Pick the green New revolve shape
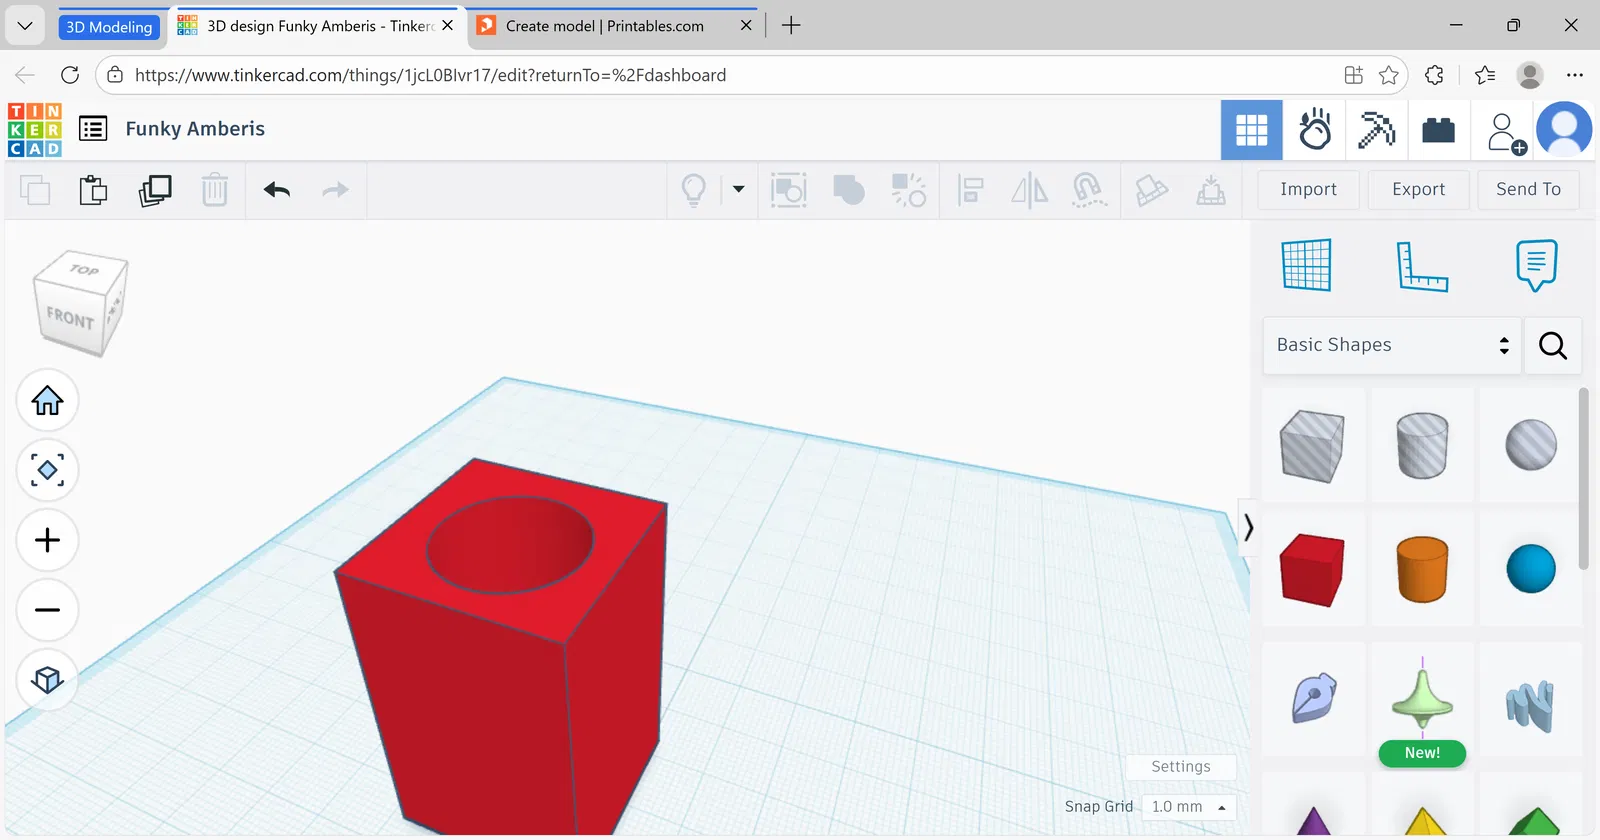Image resolution: width=1600 pixels, height=840 pixels. (x=1422, y=700)
